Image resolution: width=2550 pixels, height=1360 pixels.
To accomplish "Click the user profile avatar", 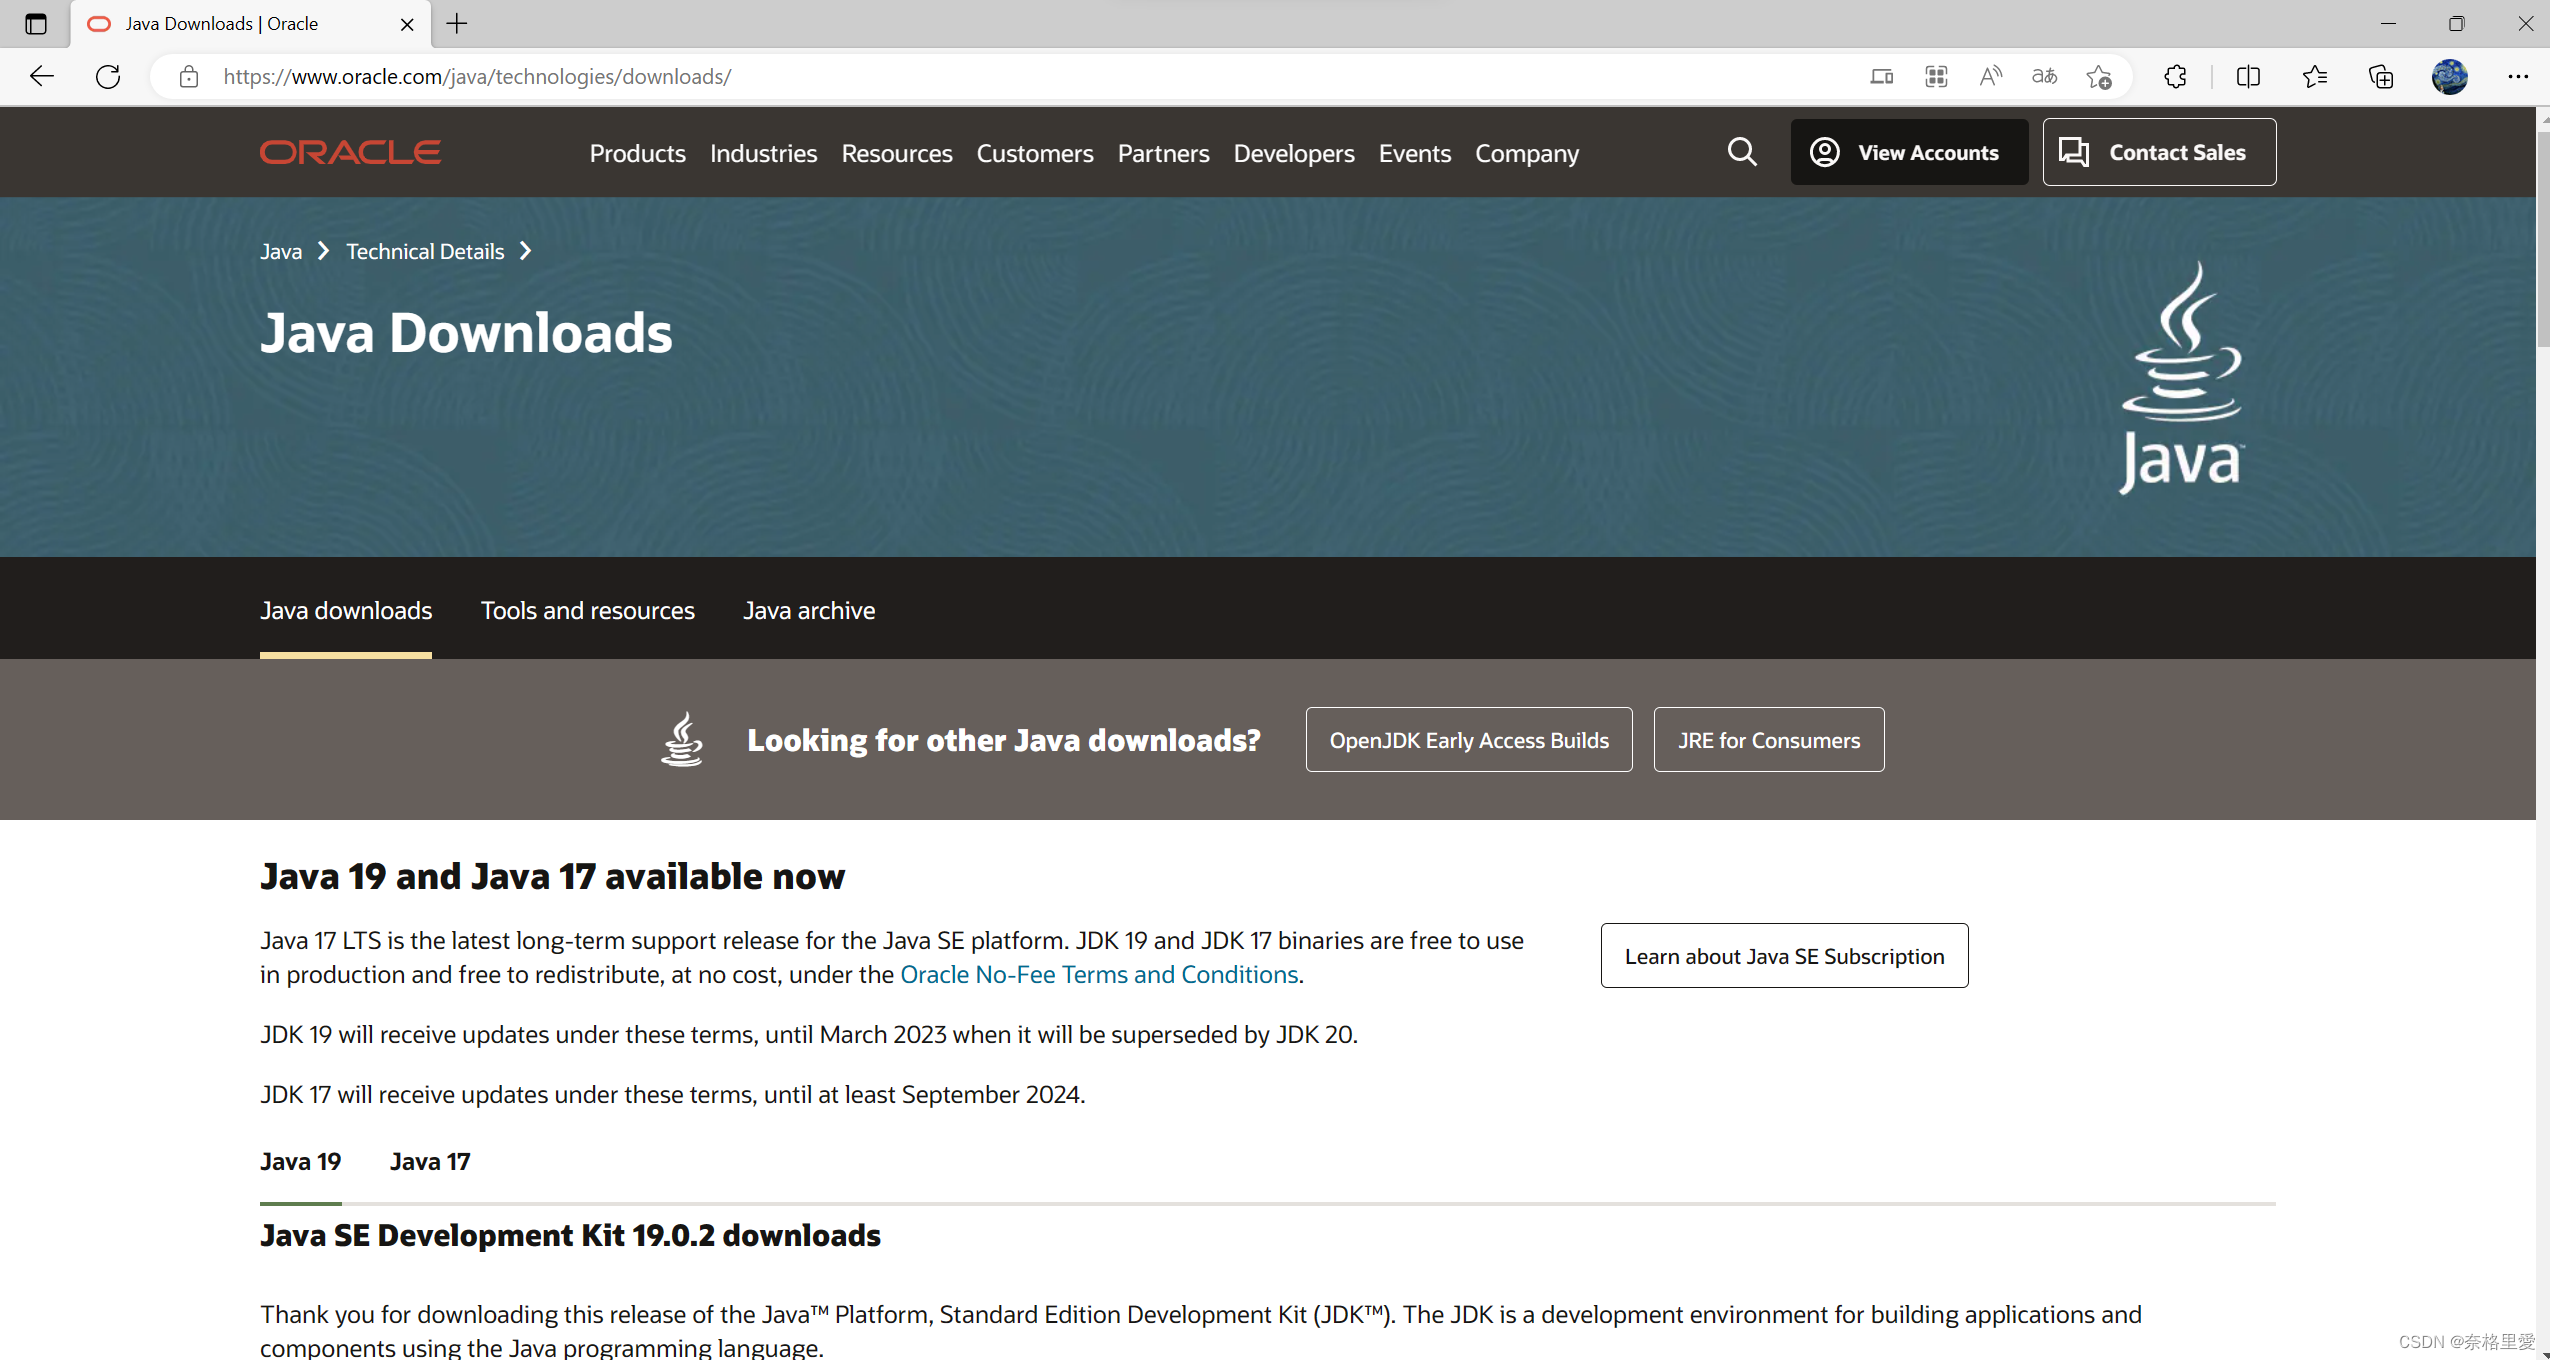I will [x=2449, y=77].
